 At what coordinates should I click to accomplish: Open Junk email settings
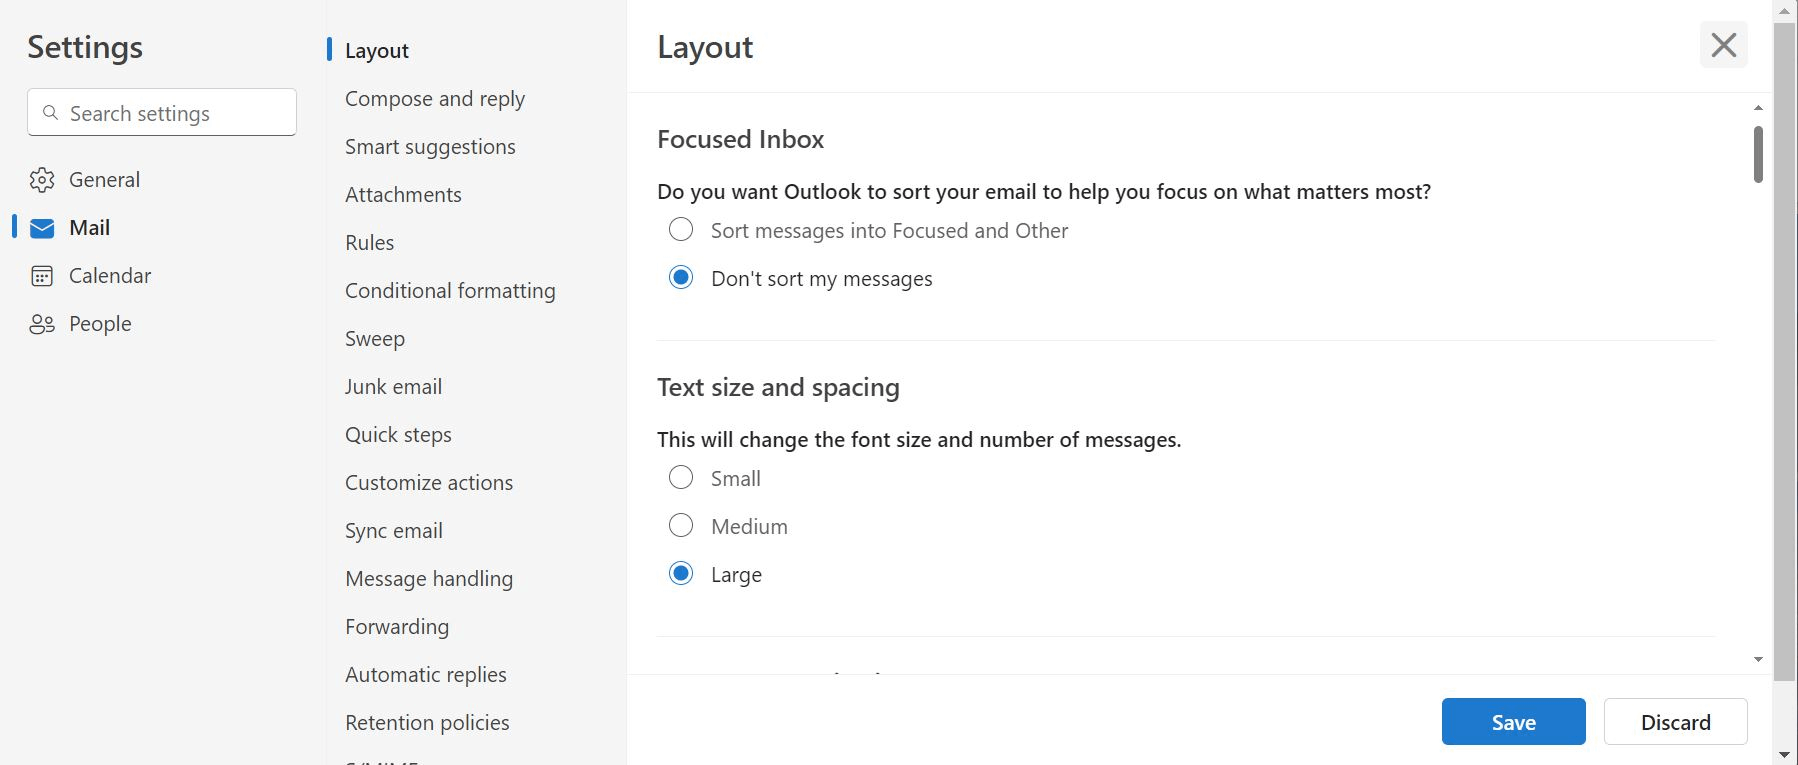(x=393, y=386)
